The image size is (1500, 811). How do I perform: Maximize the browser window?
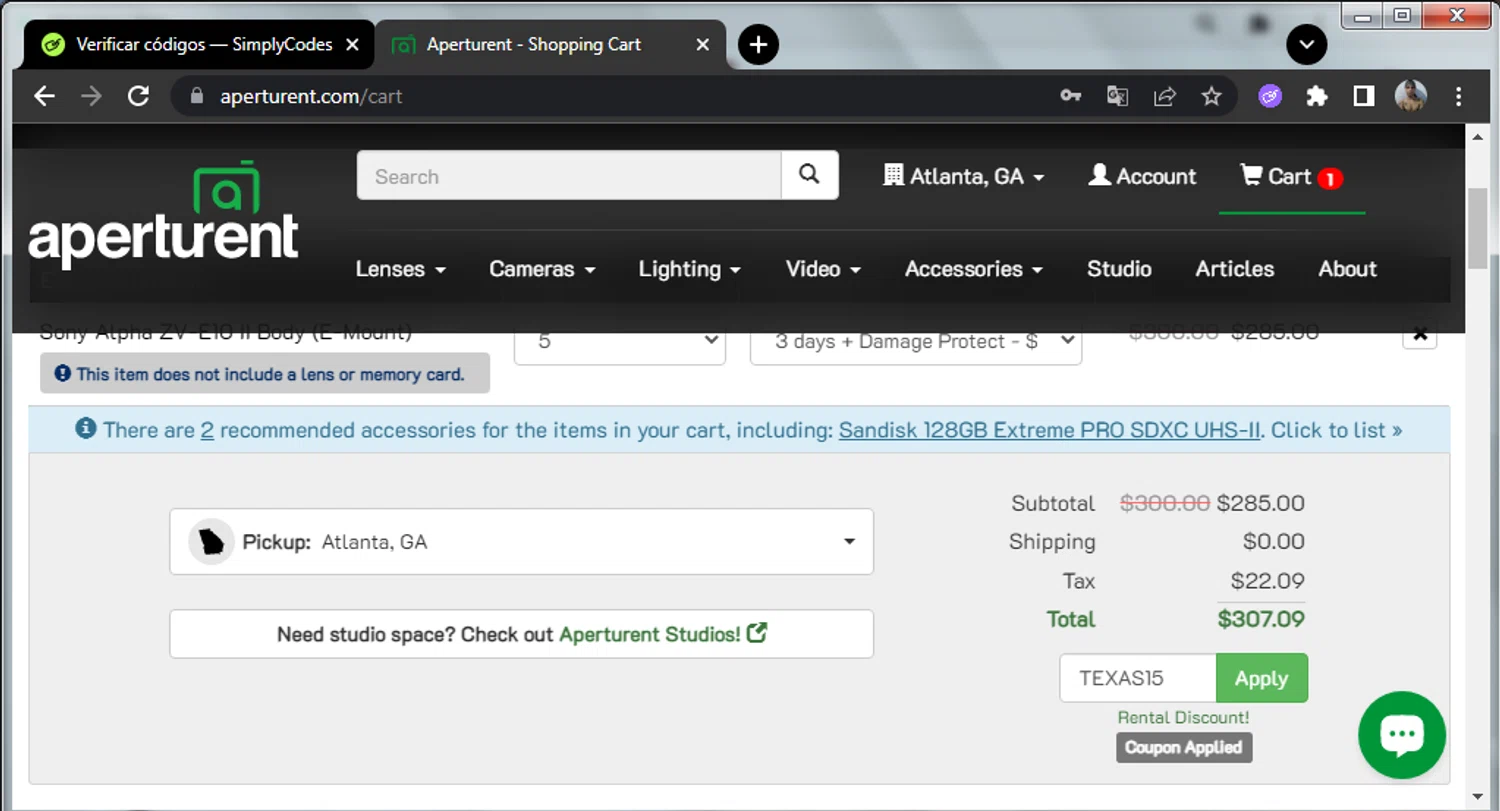click(x=1402, y=15)
